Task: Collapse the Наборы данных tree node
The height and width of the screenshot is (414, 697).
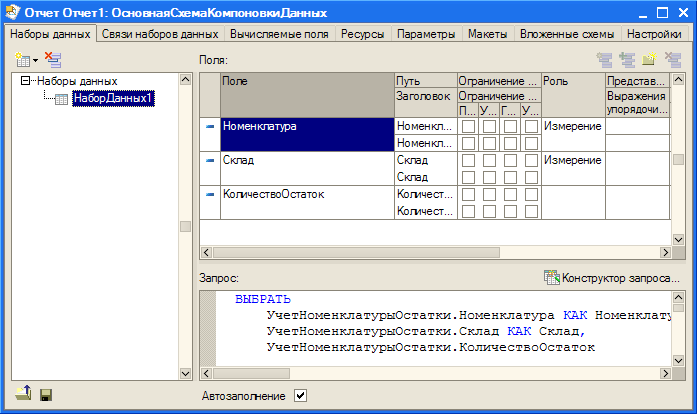Action: click(25, 81)
